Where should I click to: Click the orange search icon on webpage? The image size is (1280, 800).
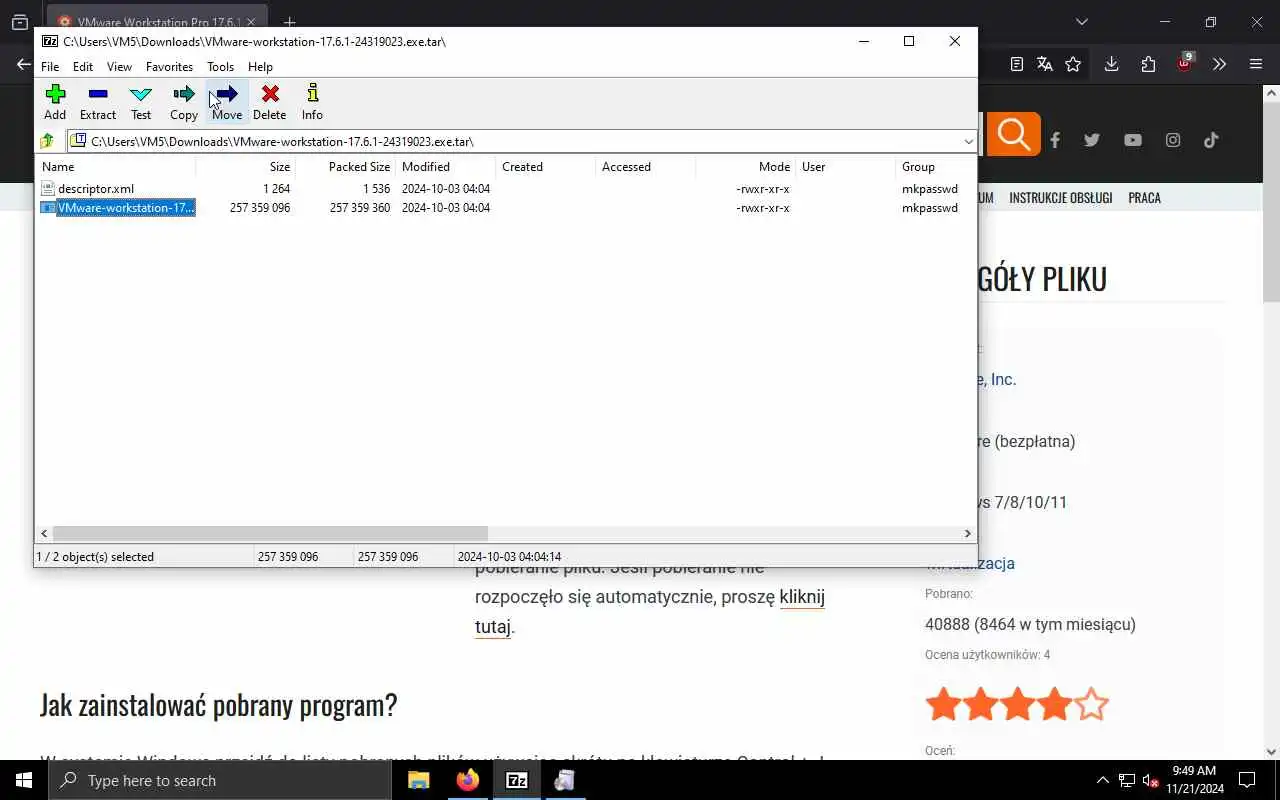(1013, 134)
